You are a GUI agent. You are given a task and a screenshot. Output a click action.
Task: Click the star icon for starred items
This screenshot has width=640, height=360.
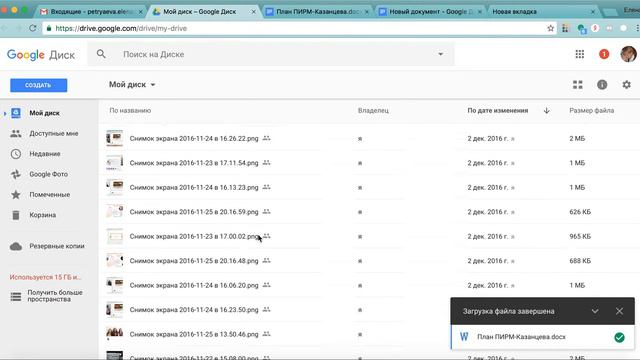click(x=16, y=195)
